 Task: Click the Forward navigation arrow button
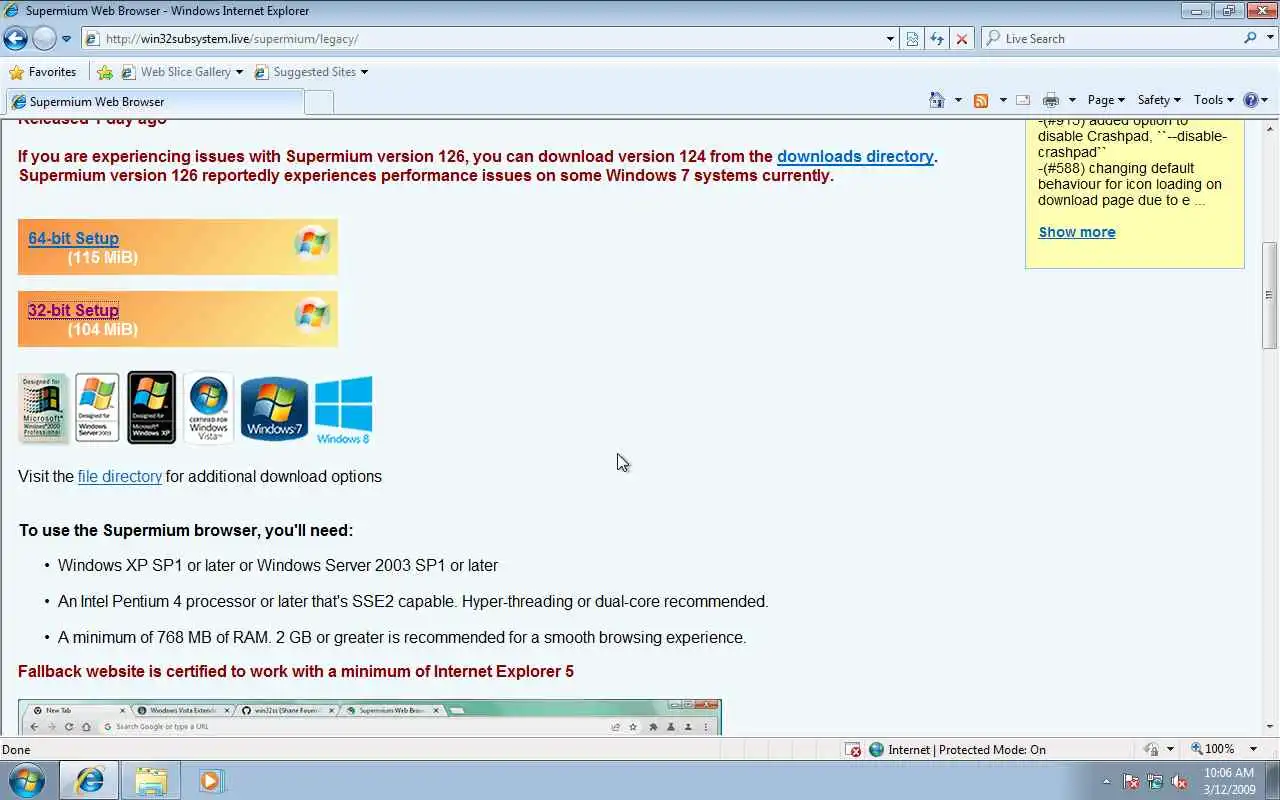[x=44, y=39]
